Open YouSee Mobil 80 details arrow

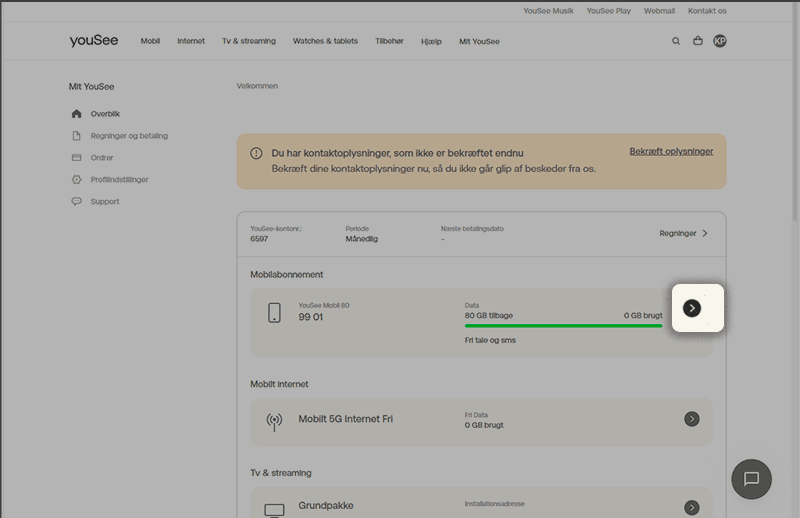(692, 308)
